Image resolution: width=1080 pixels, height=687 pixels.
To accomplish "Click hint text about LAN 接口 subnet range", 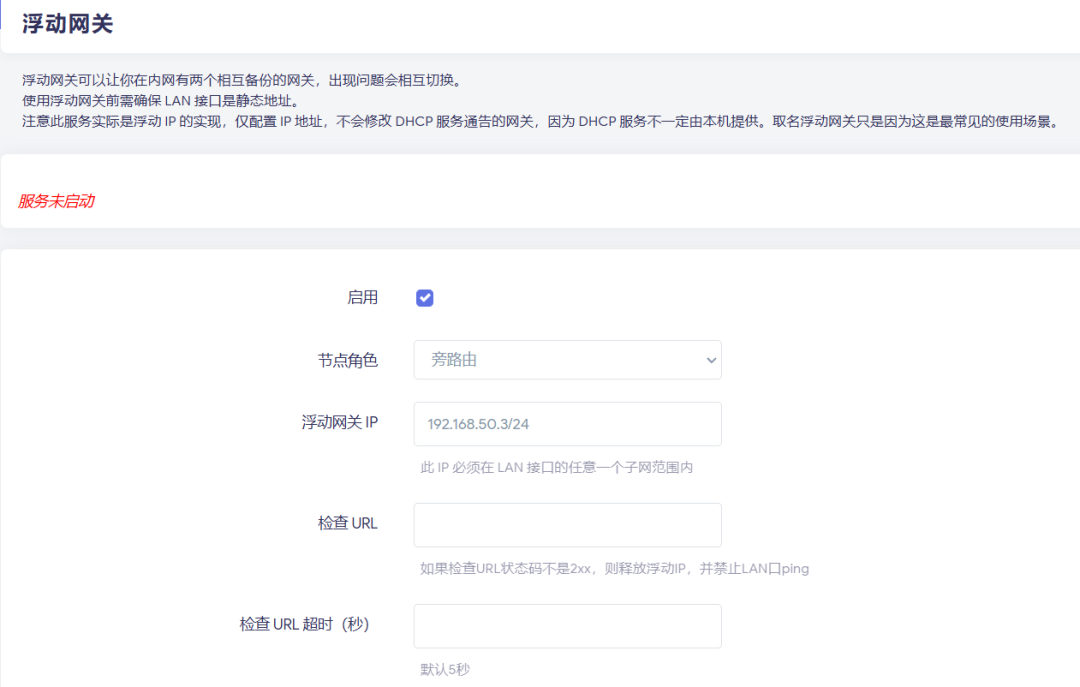I will coord(556,468).
